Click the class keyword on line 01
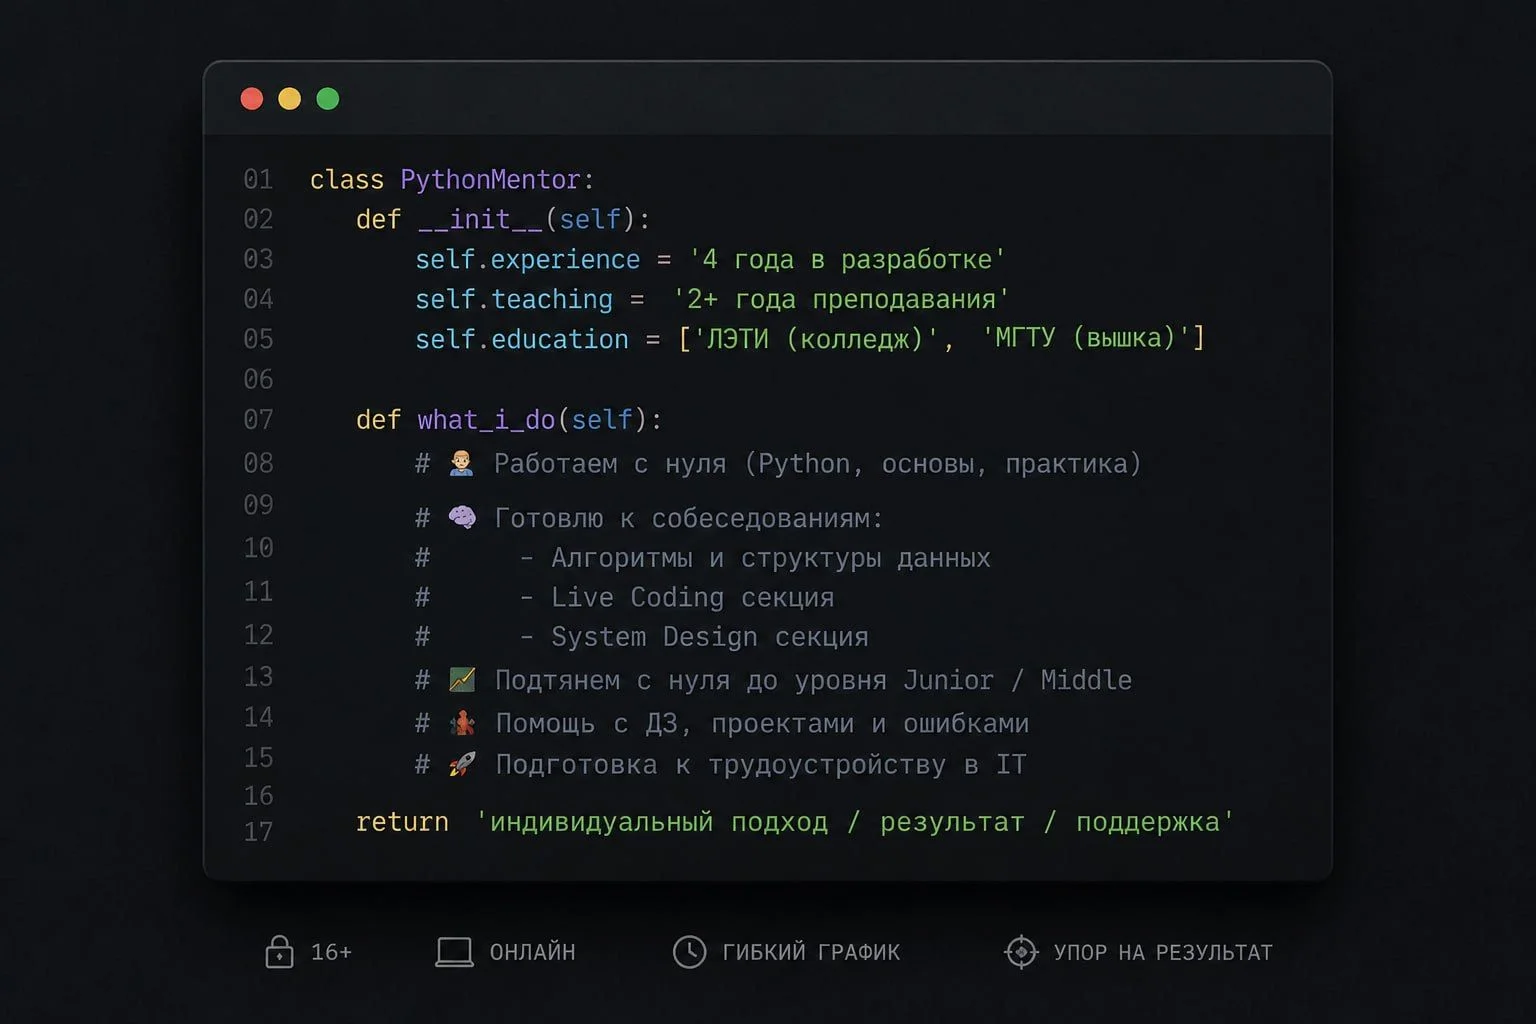 (347, 180)
